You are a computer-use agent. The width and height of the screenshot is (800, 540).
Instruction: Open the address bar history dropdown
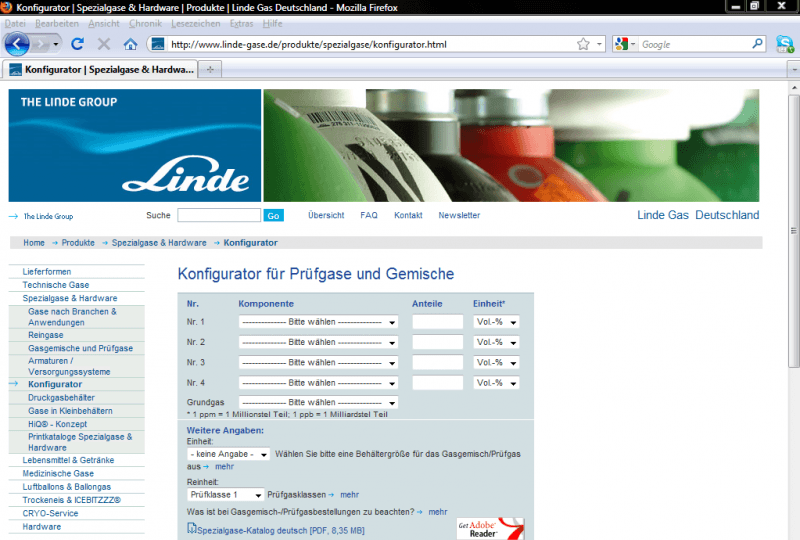point(599,44)
